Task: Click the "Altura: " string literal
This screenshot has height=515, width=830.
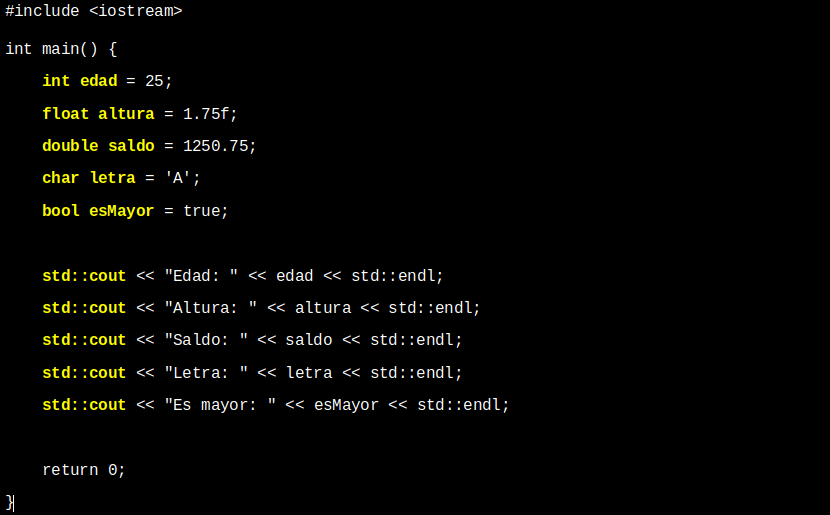Action: point(210,308)
